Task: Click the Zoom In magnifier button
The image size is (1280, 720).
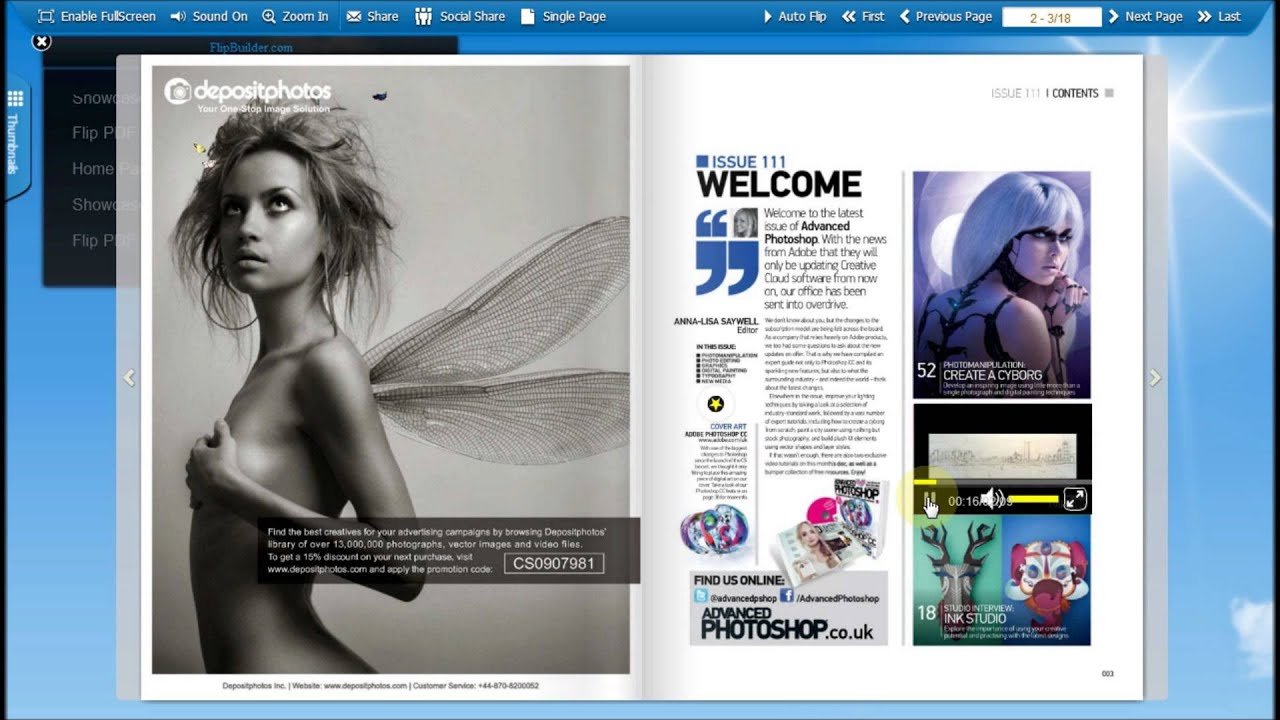Action: point(295,16)
